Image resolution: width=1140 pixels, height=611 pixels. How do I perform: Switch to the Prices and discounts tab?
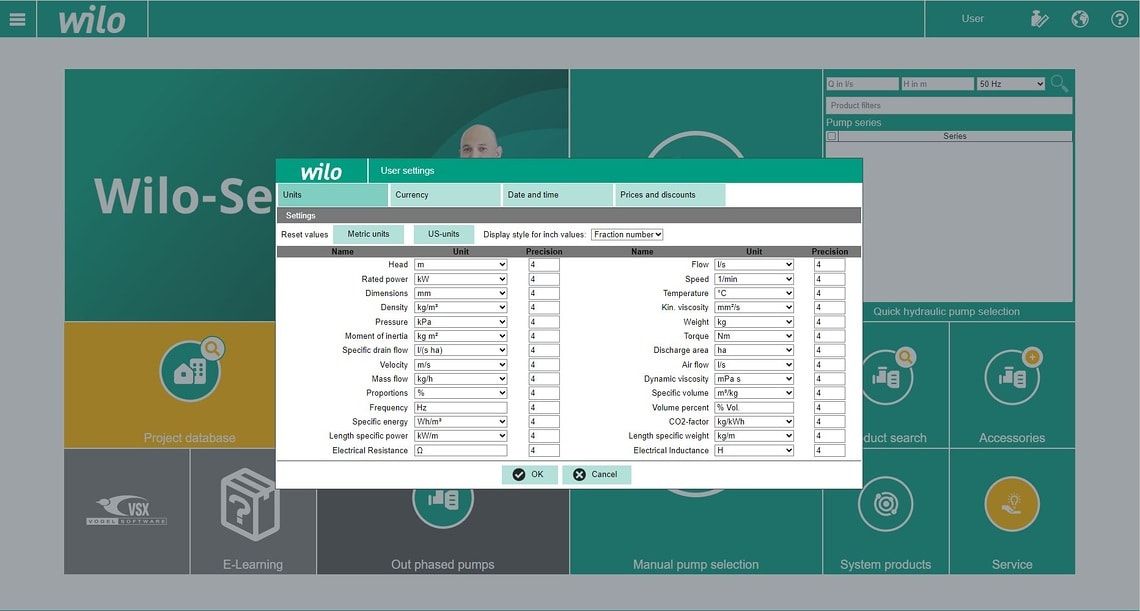[x=669, y=195]
